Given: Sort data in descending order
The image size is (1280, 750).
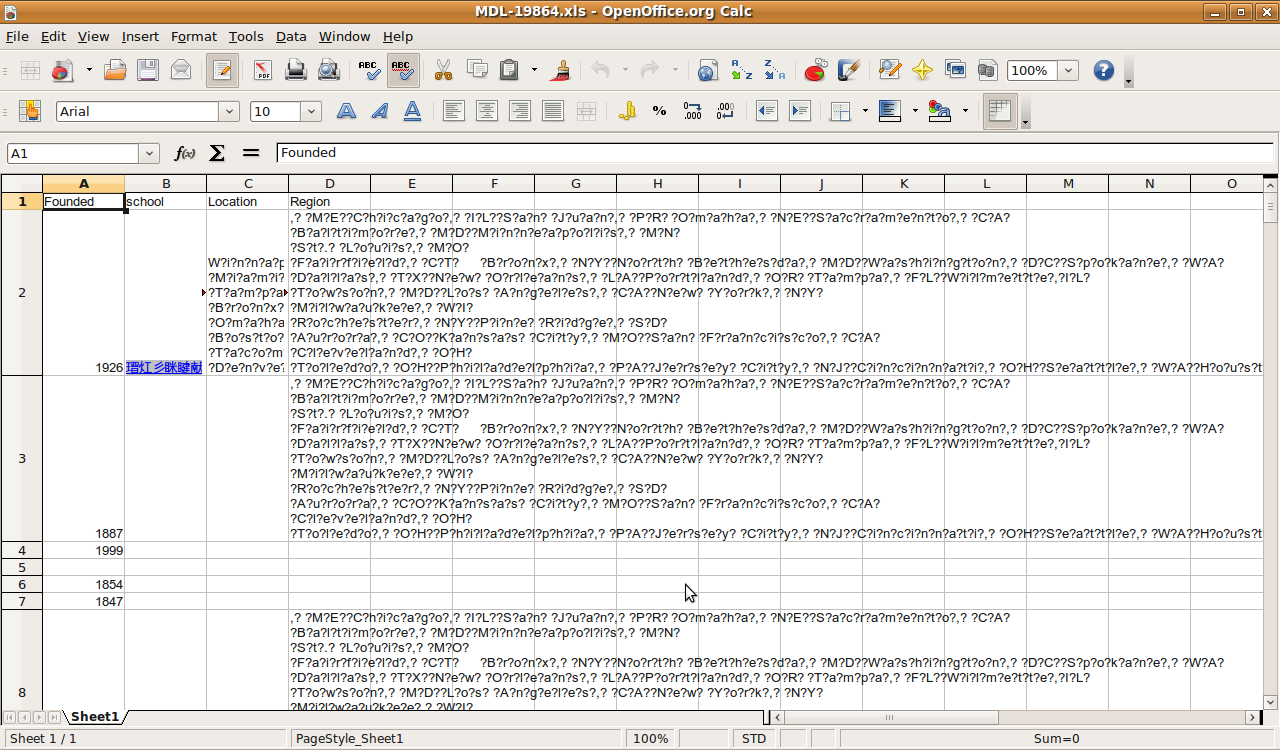Looking at the screenshot, I should point(774,70).
